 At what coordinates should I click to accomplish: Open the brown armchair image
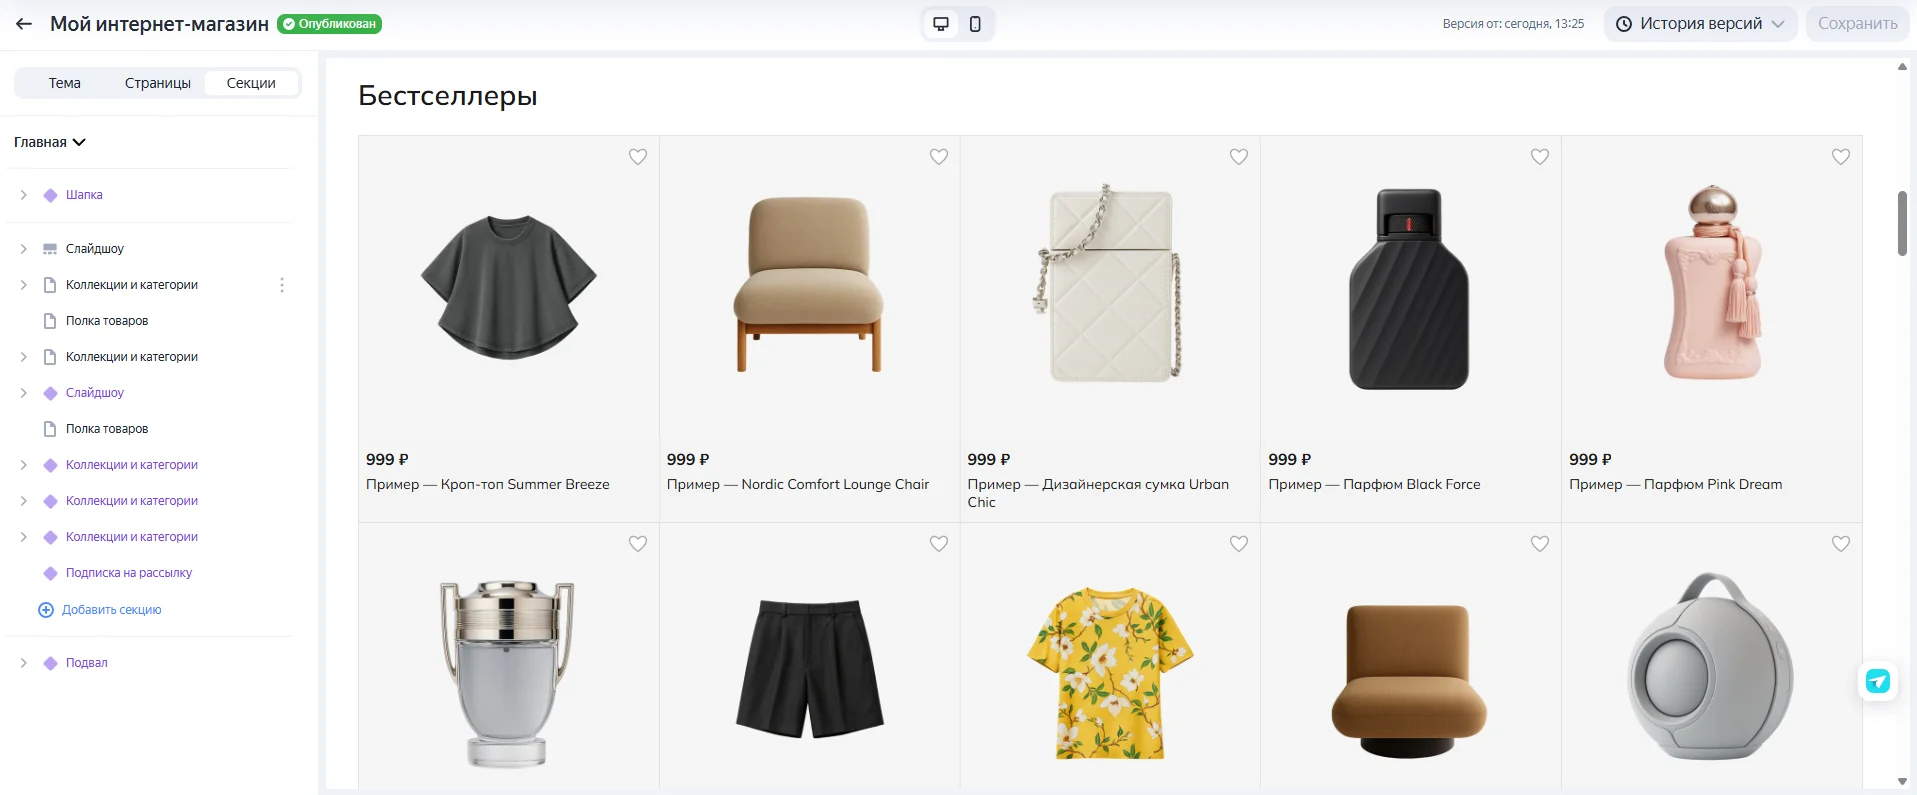1410,681
